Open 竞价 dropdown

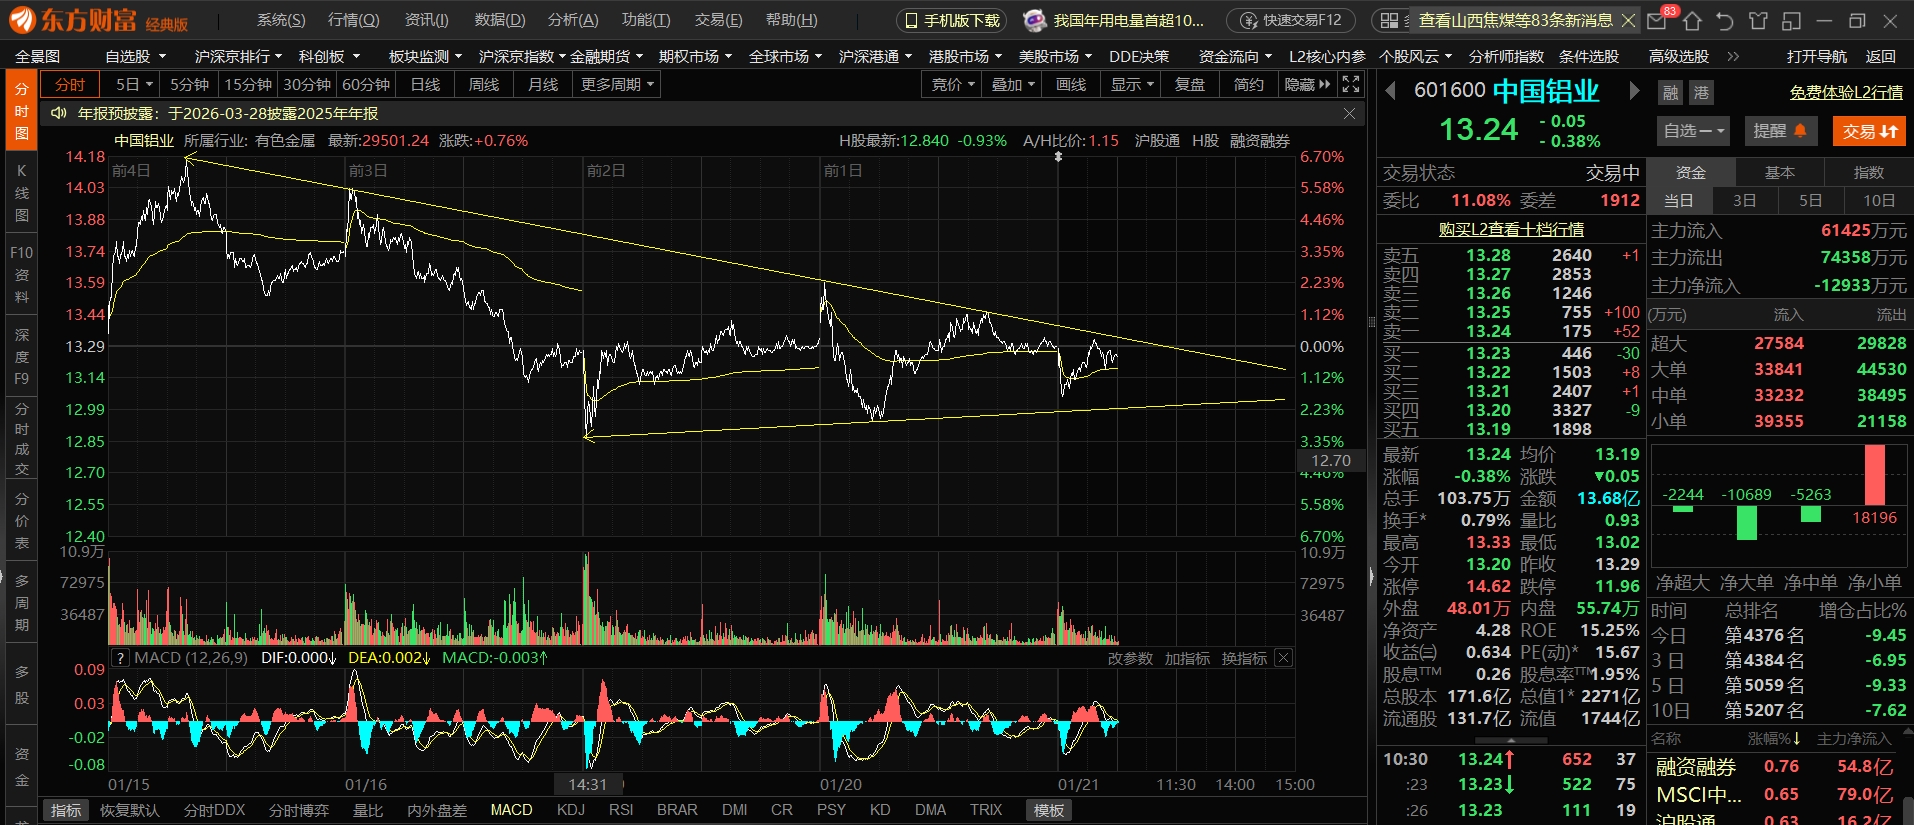pyautogui.click(x=952, y=85)
